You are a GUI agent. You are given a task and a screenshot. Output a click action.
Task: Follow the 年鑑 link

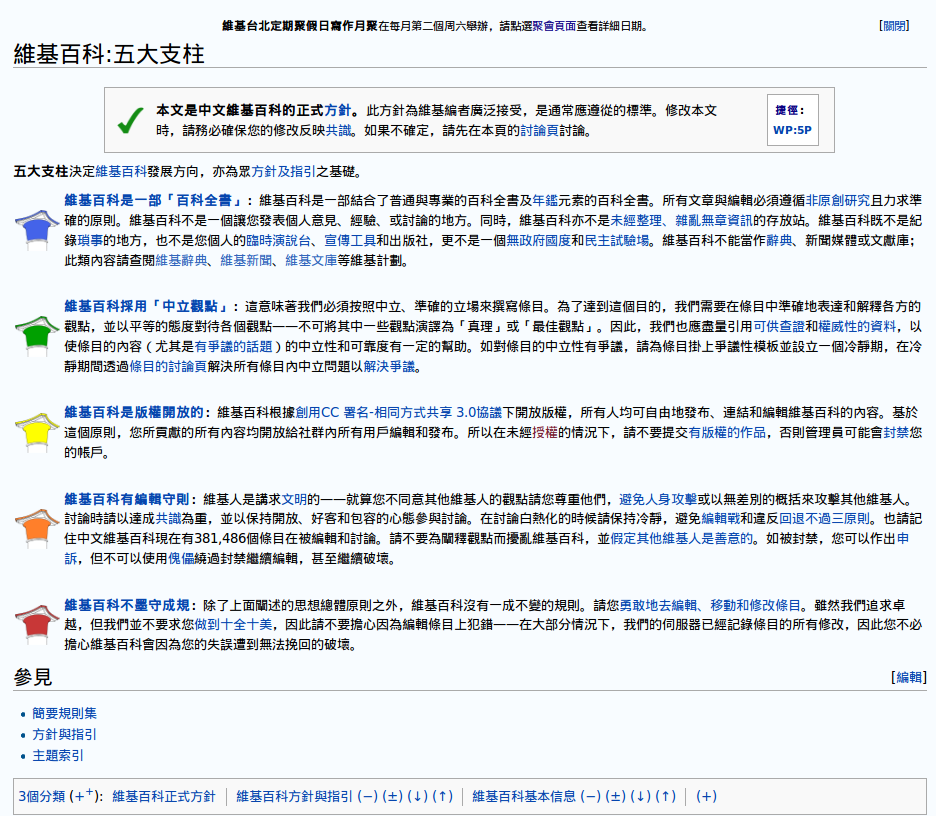click(x=545, y=200)
